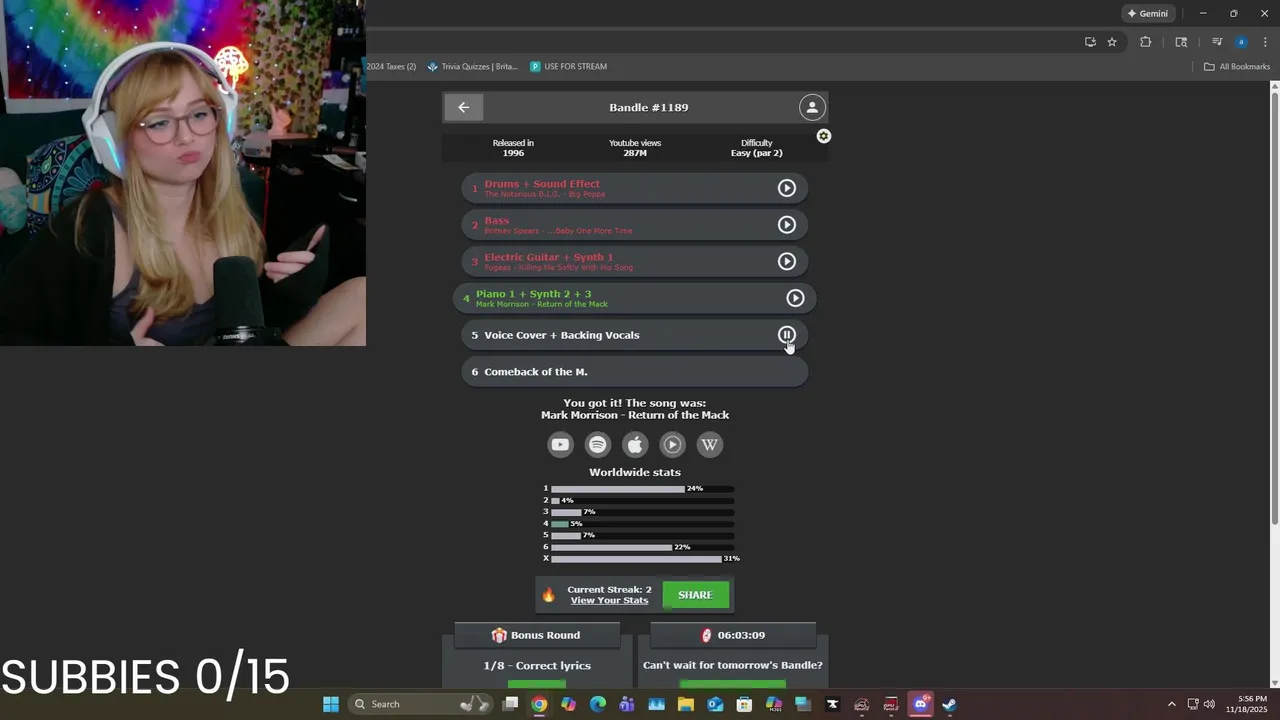
Task: Open Microsoft Copilot on taskbar
Action: coord(568,704)
